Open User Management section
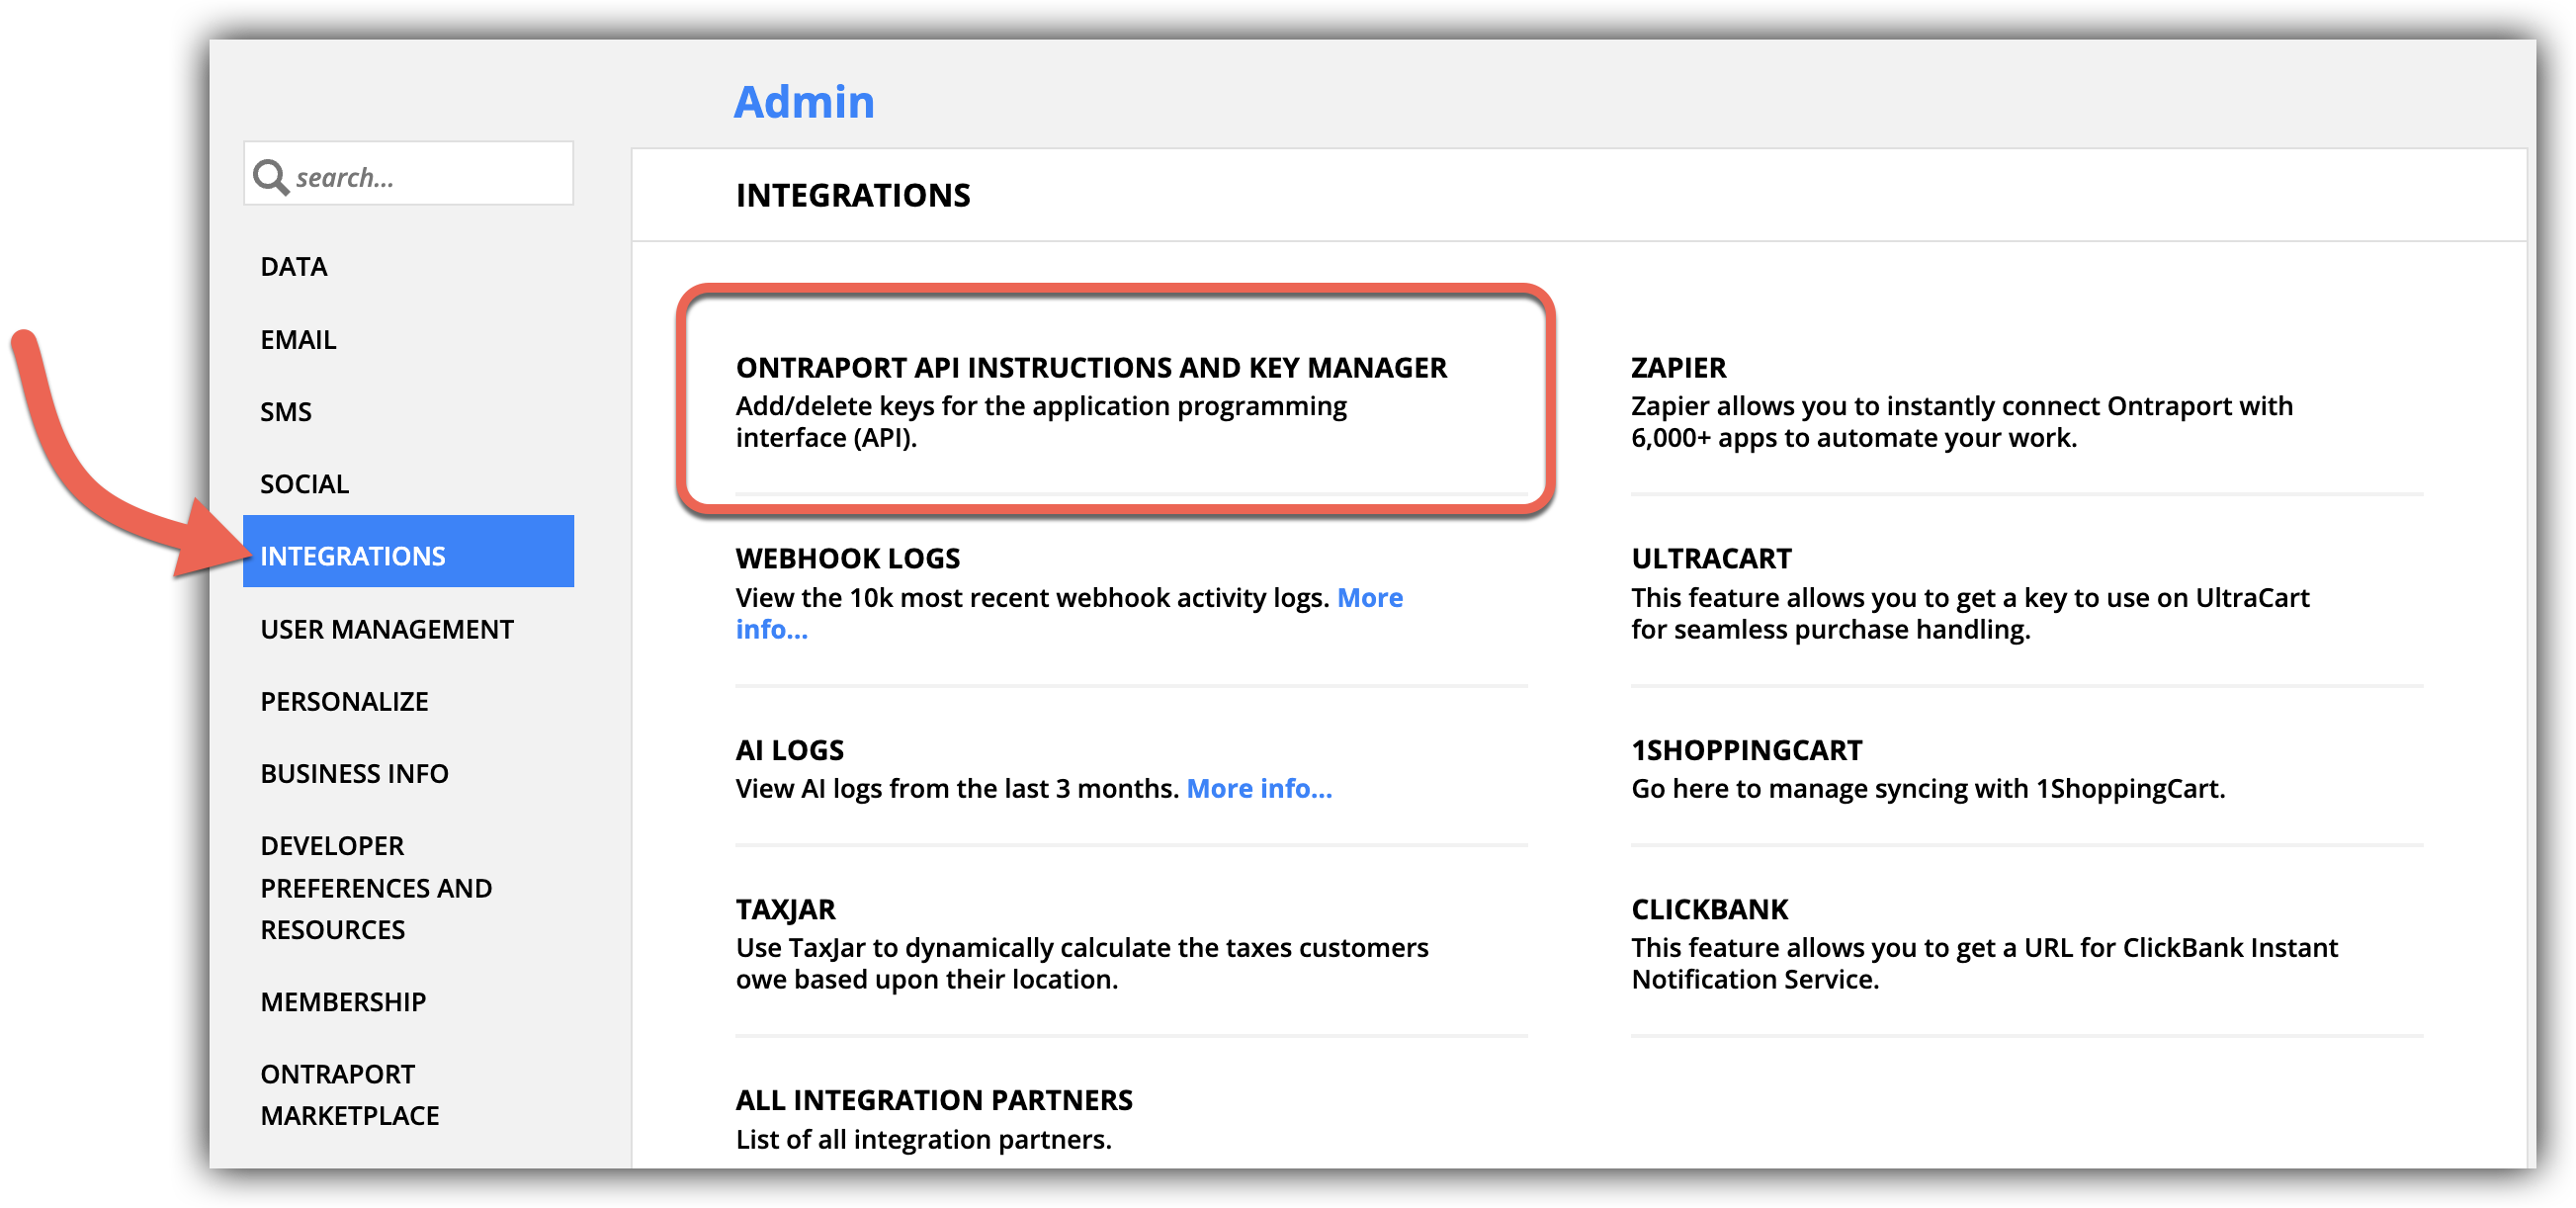 pyautogui.click(x=386, y=629)
